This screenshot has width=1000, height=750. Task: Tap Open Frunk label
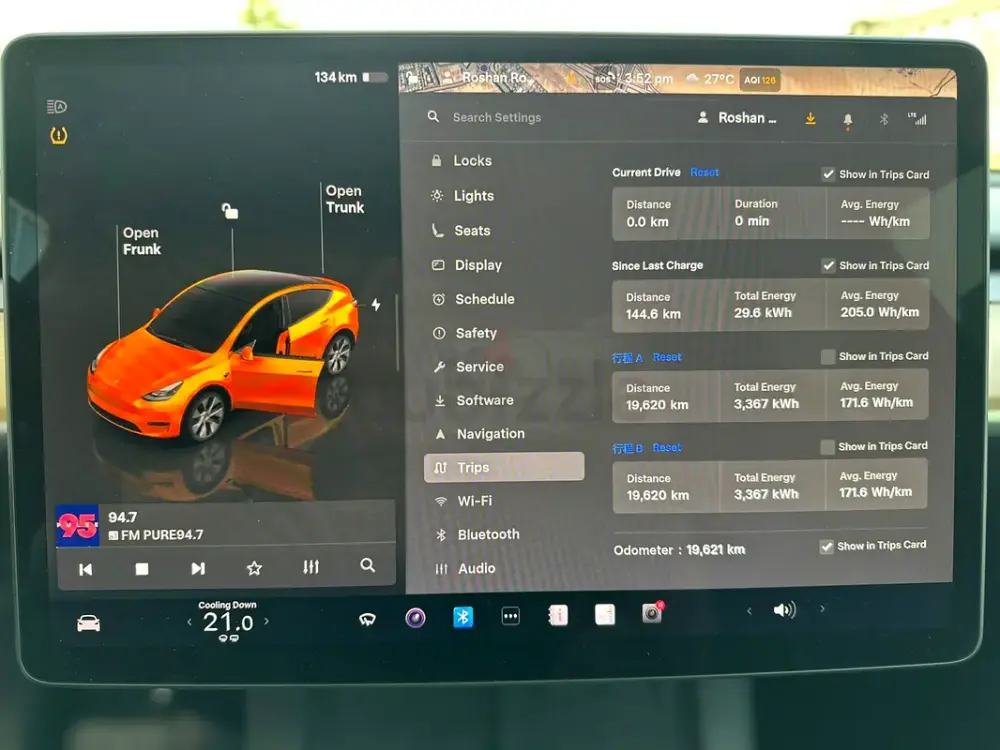141,241
